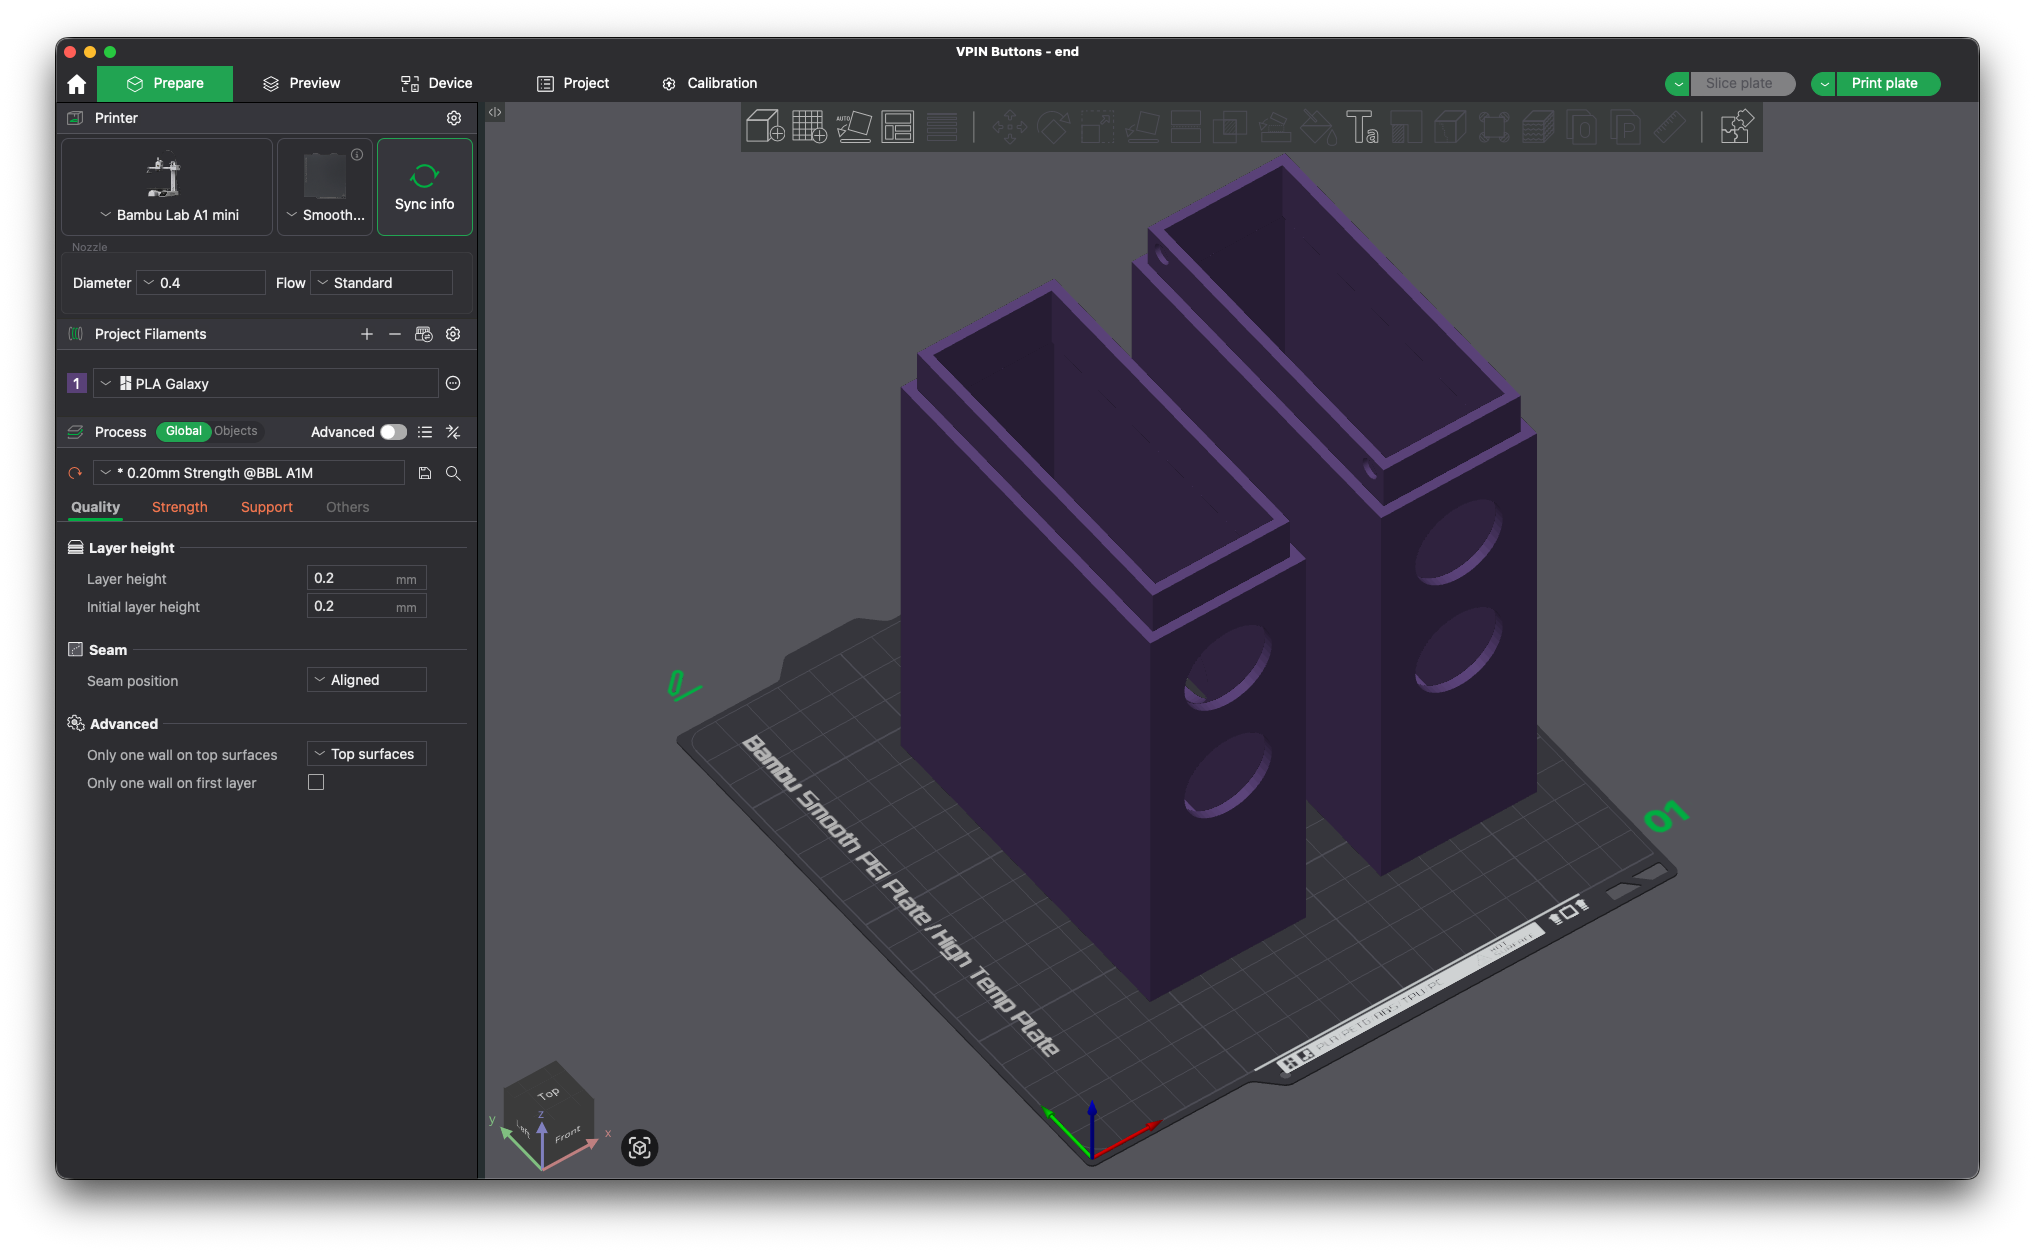Click the Add object cube icon

765,127
